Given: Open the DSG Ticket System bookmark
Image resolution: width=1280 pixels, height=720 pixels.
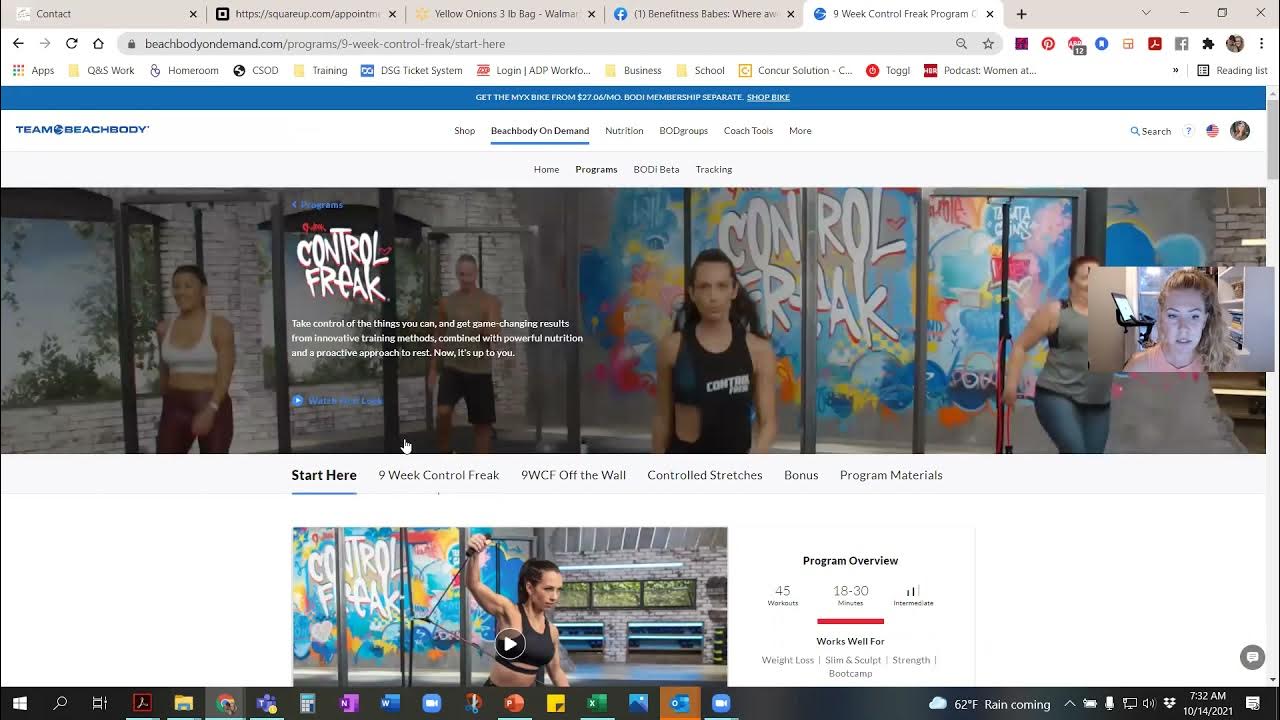Looking at the screenshot, I should tap(411, 70).
